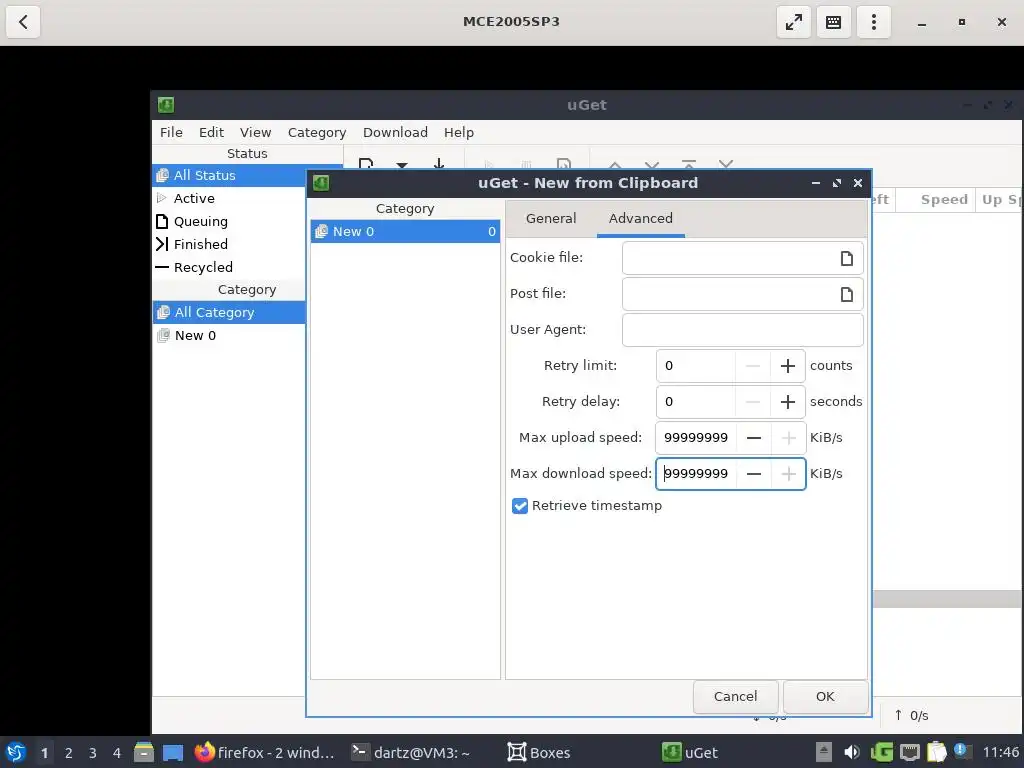Switch to workspace 2
1024x768 pixels.
click(69, 753)
